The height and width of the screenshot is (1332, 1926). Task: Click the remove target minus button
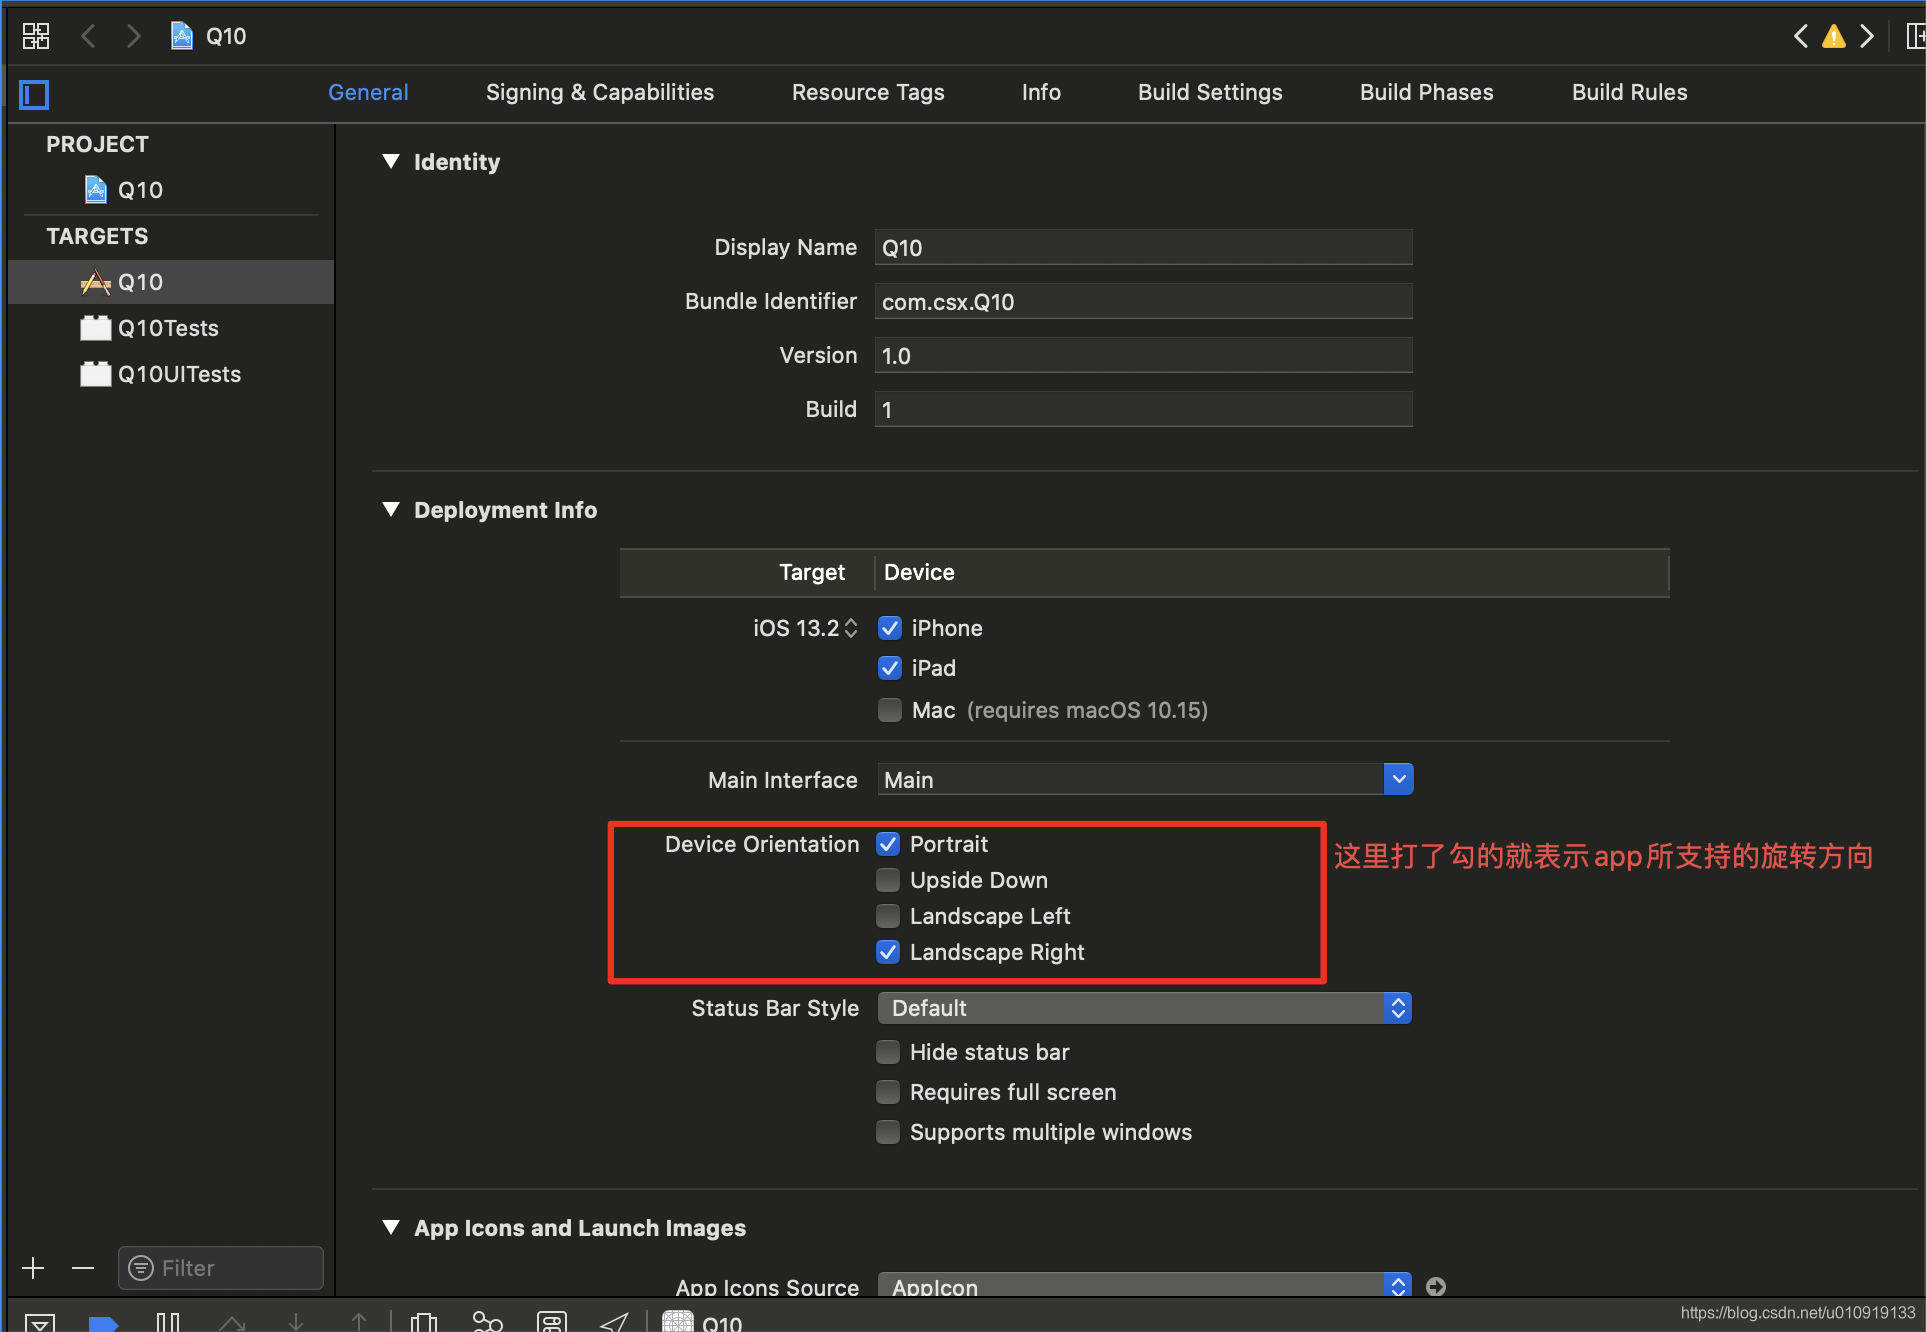(x=83, y=1269)
